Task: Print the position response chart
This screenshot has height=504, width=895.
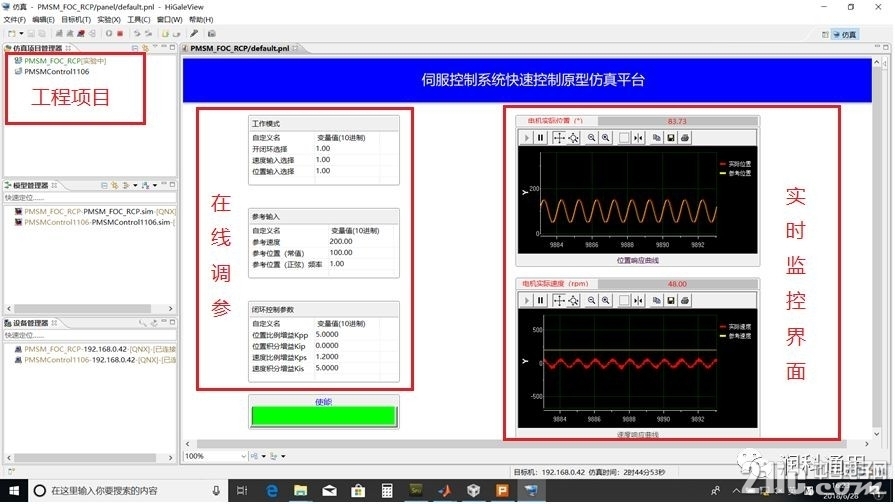Action: [684, 138]
